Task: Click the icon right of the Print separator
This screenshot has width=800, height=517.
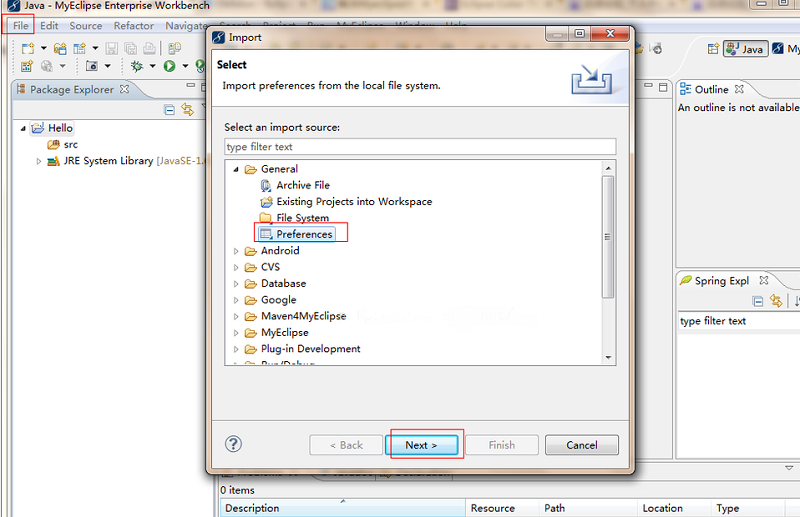Action: coord(174,48)
